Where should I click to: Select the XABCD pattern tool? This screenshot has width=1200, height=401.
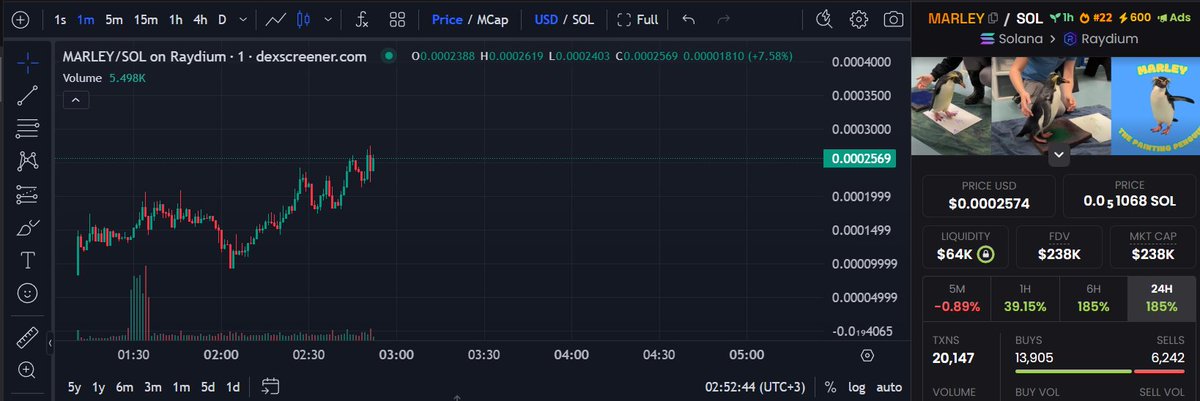click(x=28, y=161)
